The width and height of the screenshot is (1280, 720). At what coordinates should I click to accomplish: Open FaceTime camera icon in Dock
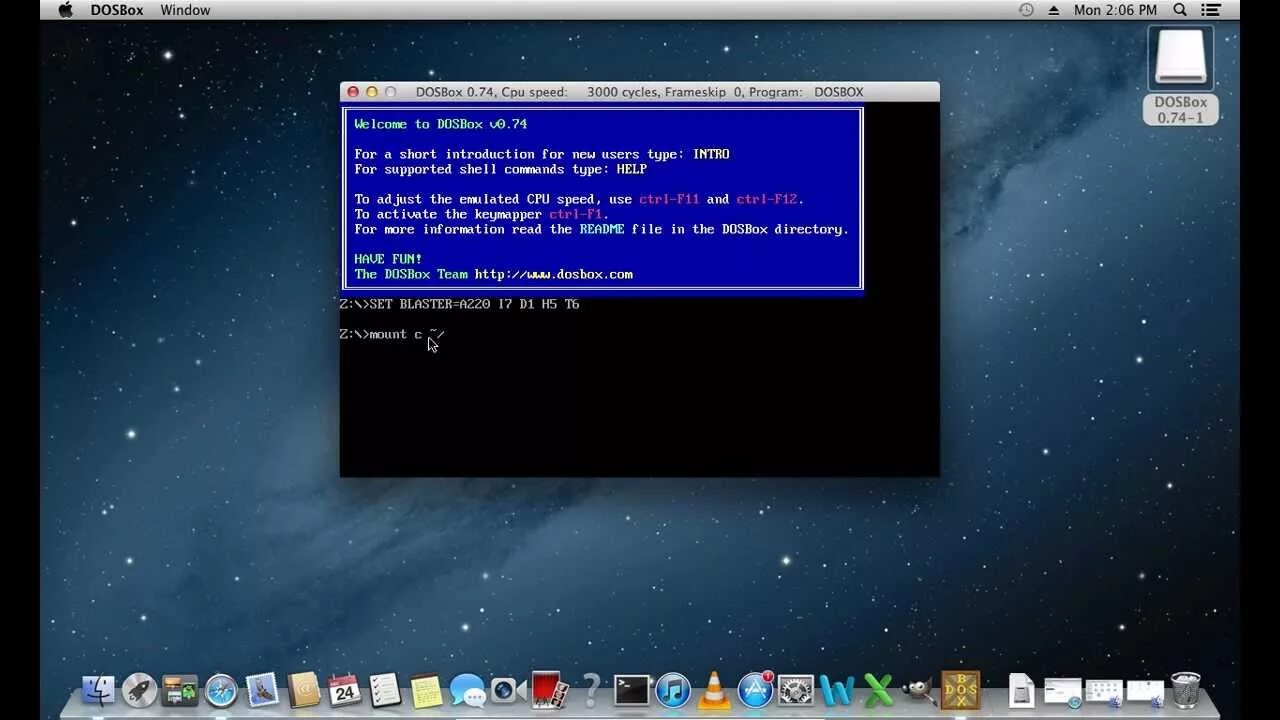tap(508, 690)
